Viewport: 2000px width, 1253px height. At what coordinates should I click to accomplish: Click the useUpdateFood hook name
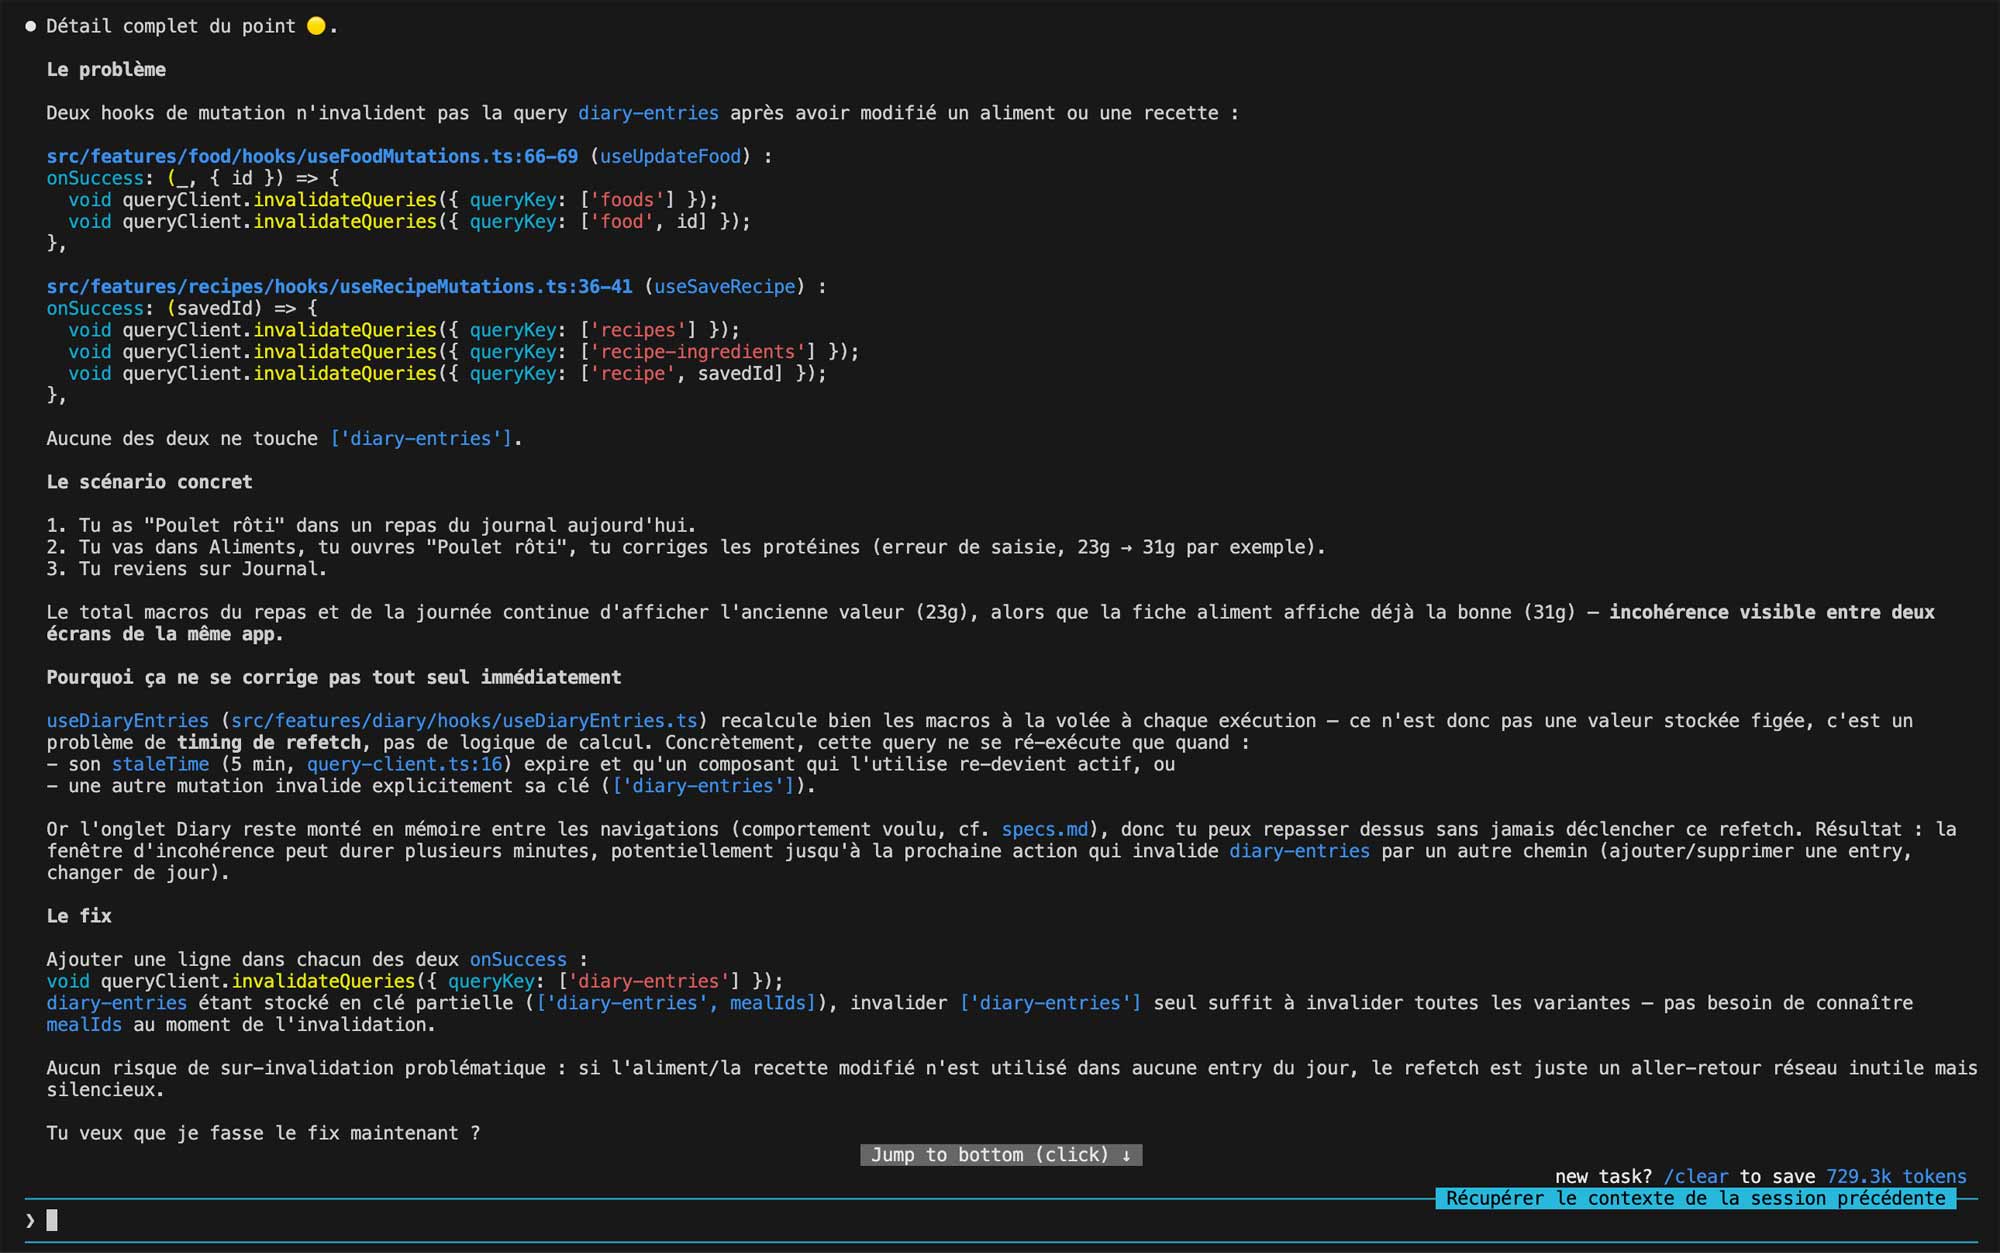(x=670, y=156)
